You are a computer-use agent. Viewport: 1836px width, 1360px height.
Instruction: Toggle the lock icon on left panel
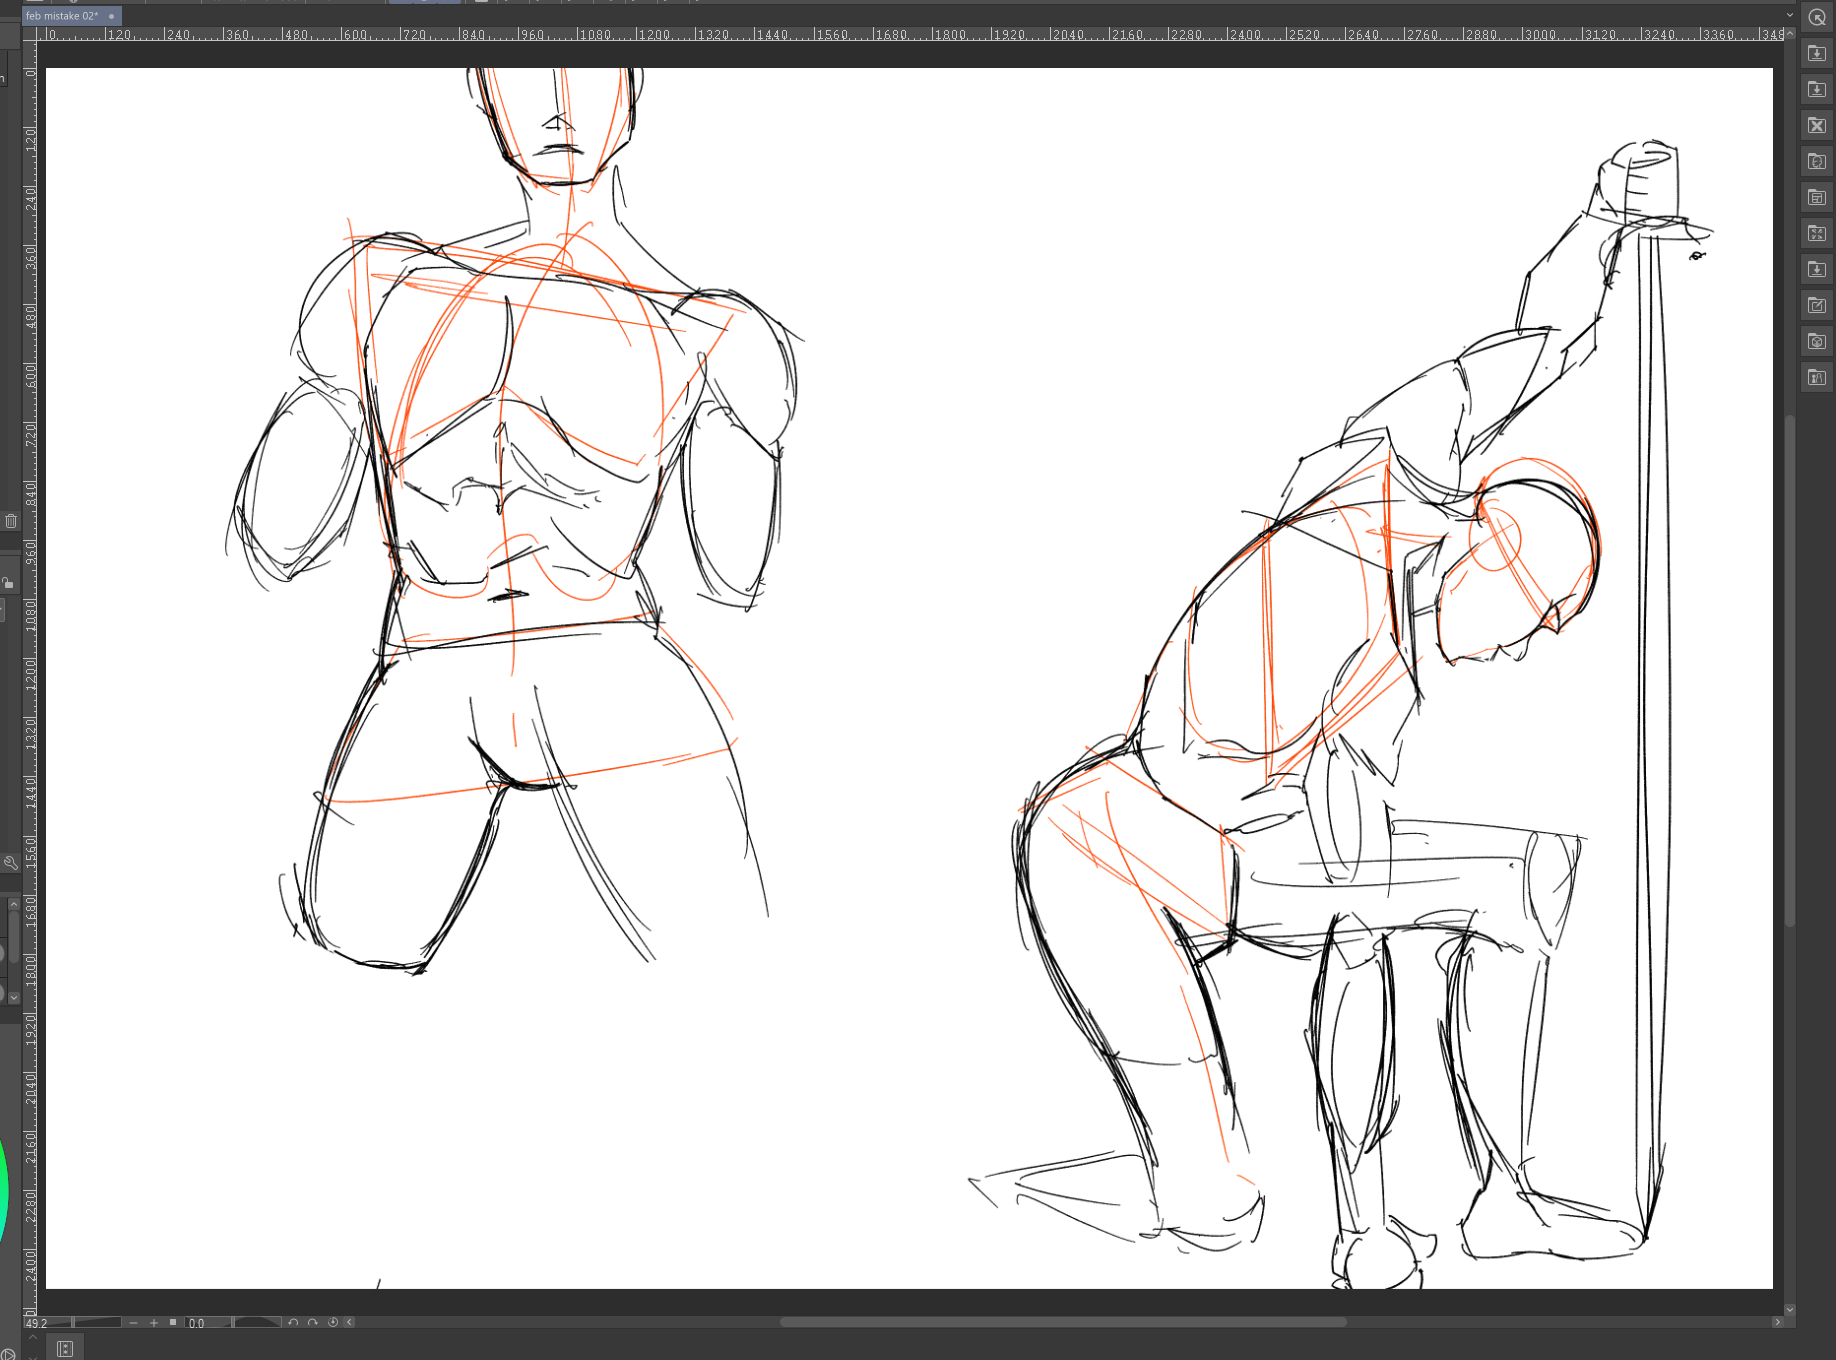[8, 583]
